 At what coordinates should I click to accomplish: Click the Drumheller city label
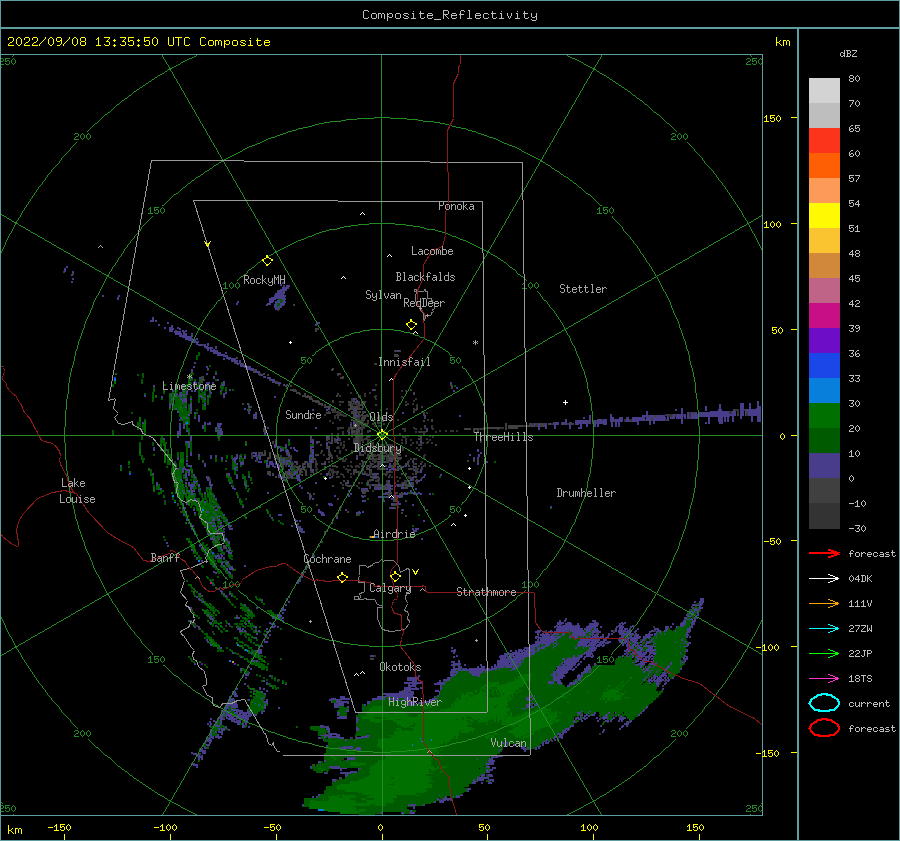pos(586,493)
